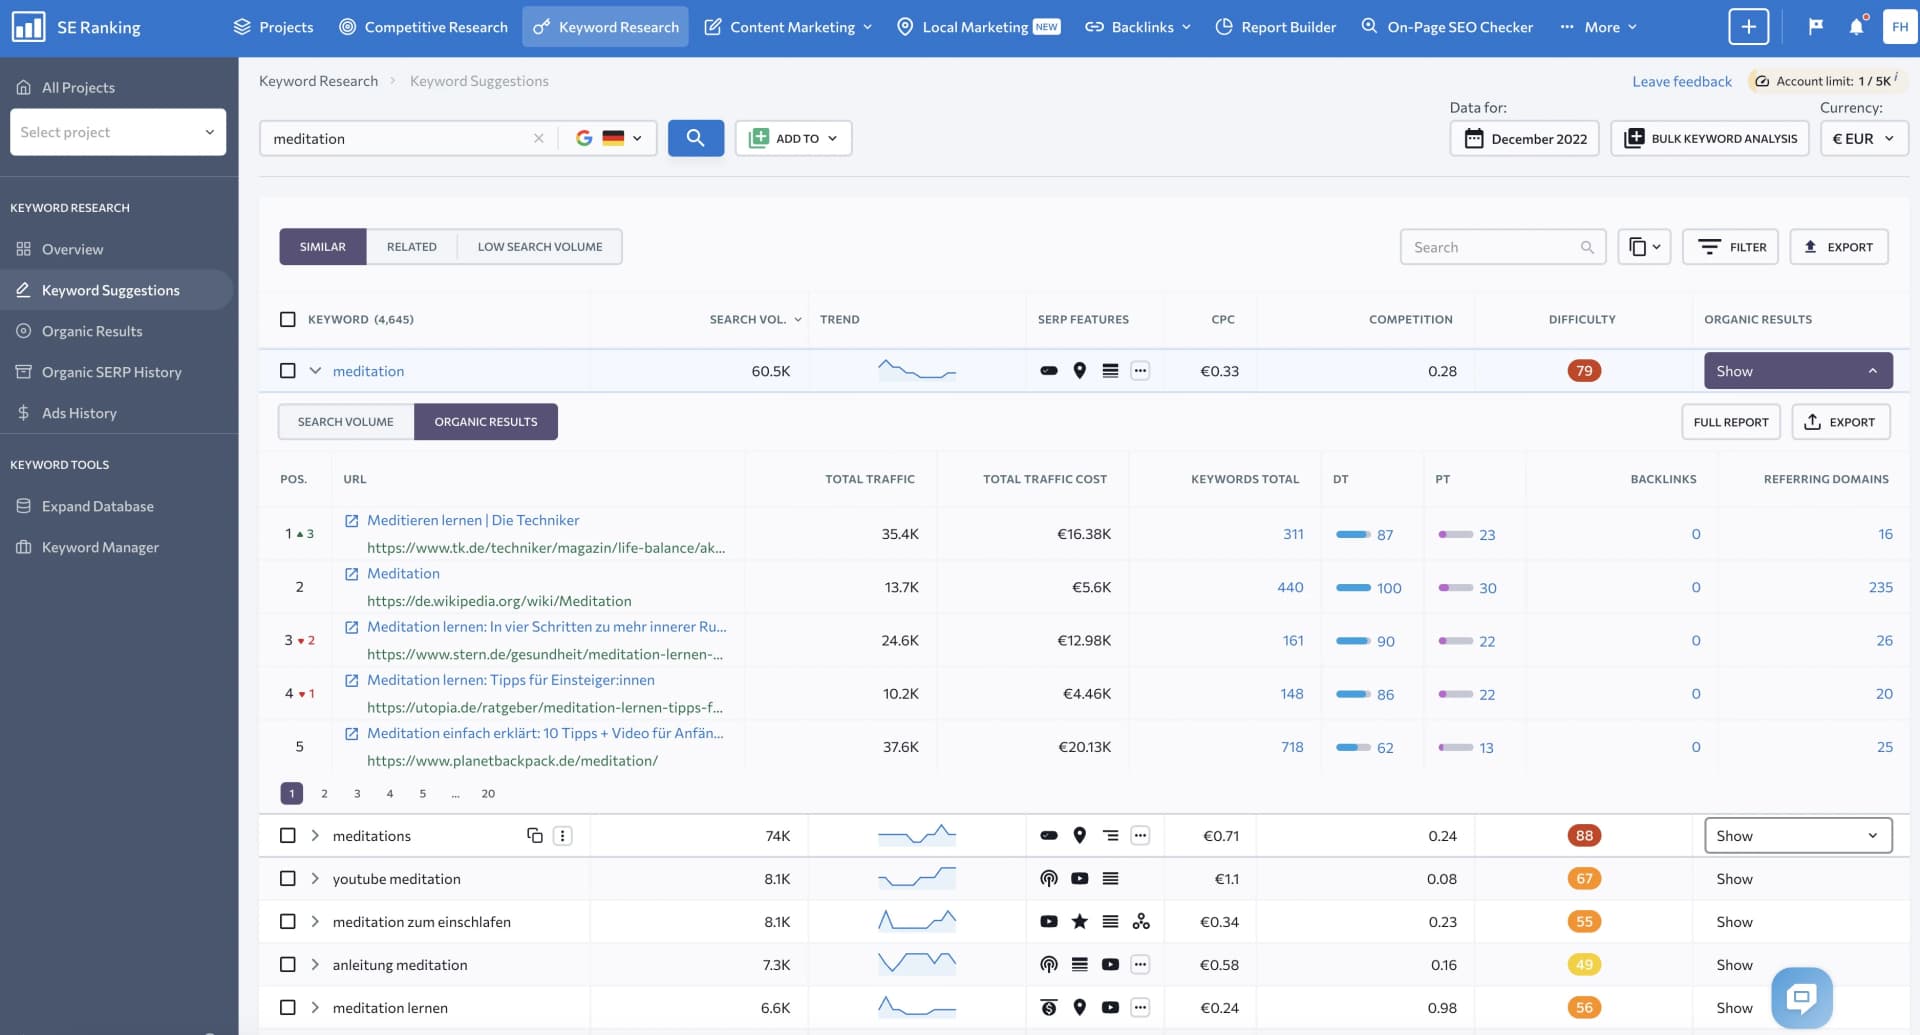Expand the meditations keyword row
1920x1035 pixels.
315,835
